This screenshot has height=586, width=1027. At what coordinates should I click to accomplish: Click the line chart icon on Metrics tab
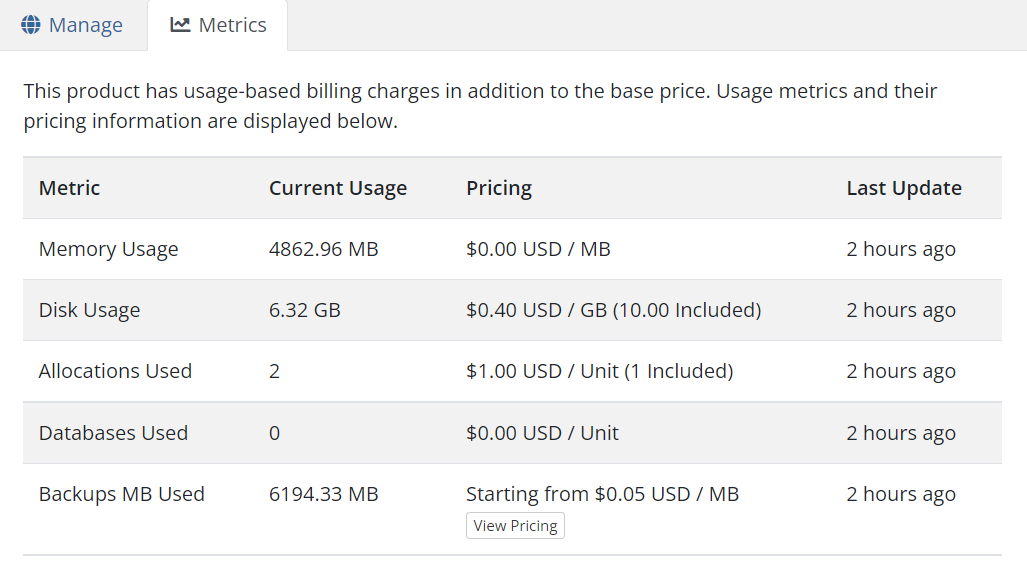[x=180, y=25]
